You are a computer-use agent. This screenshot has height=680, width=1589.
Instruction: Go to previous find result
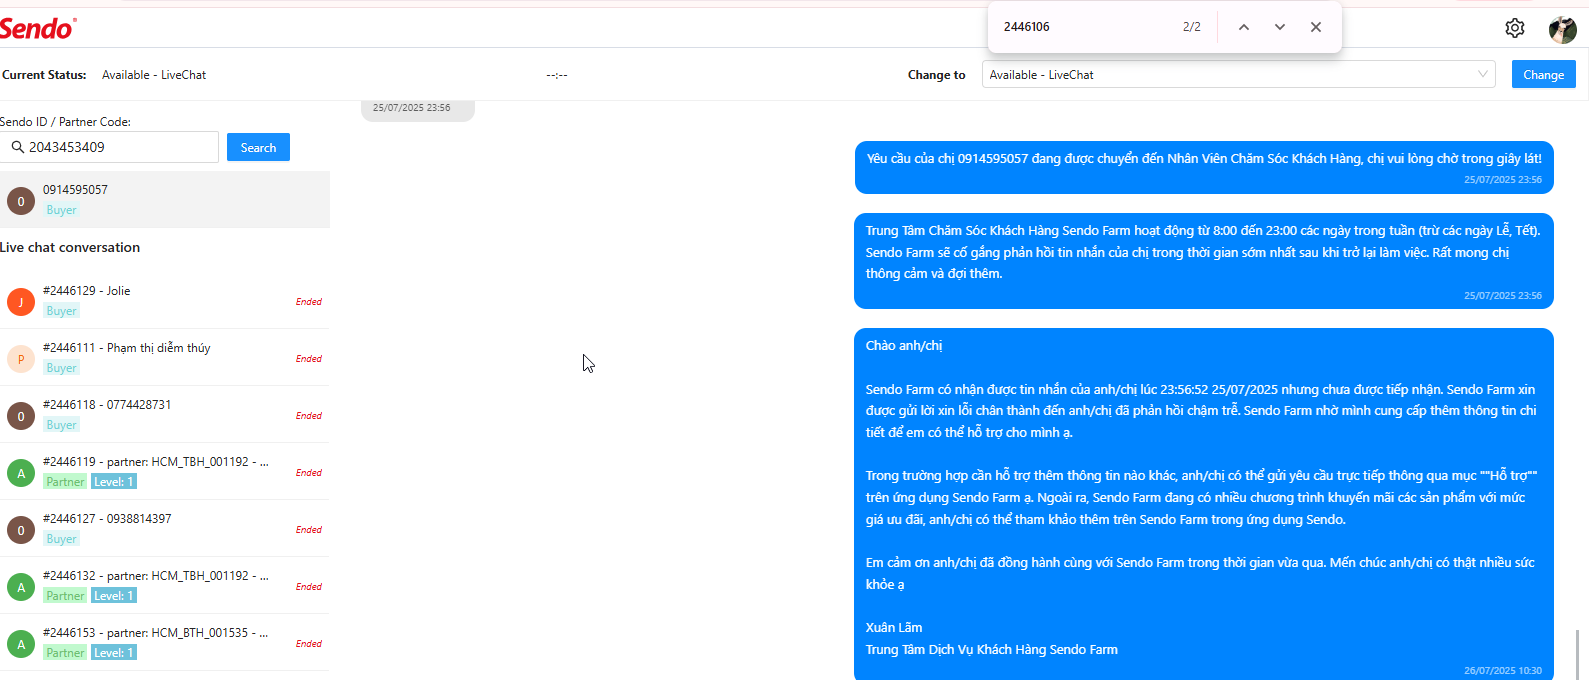click(x=1244, y=27)
